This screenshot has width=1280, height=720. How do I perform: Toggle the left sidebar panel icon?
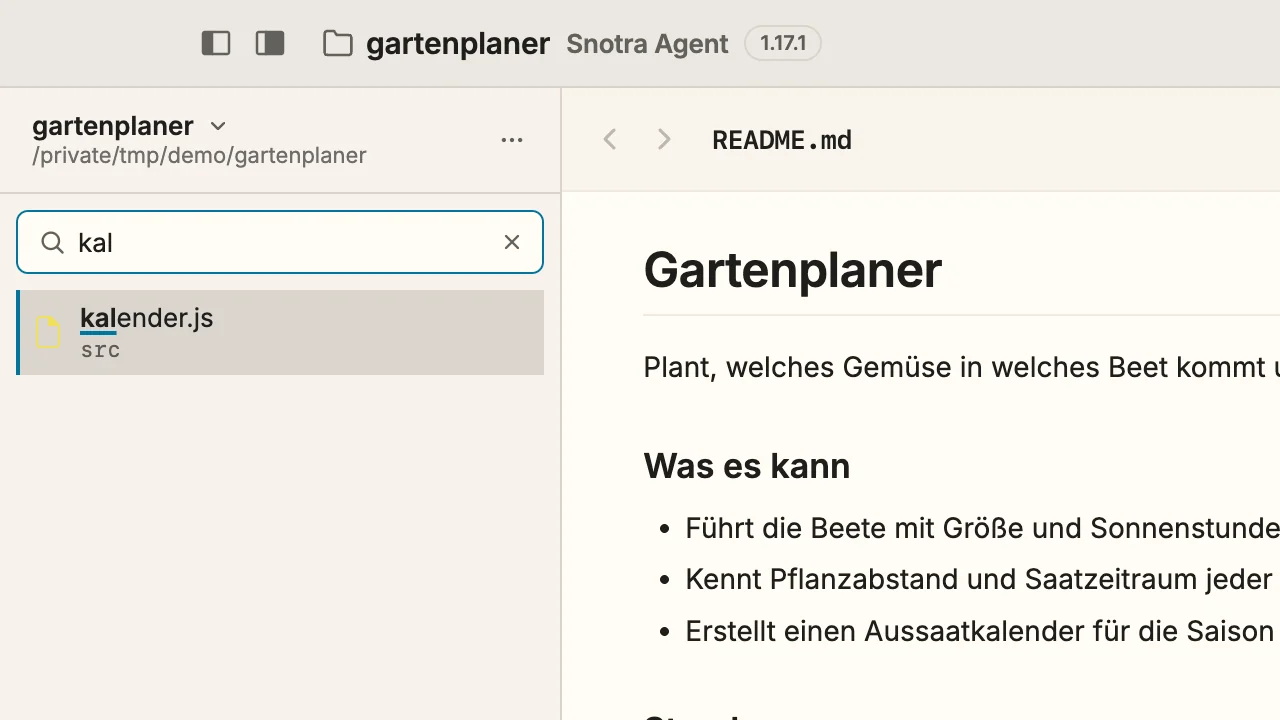tap(216, 43)
